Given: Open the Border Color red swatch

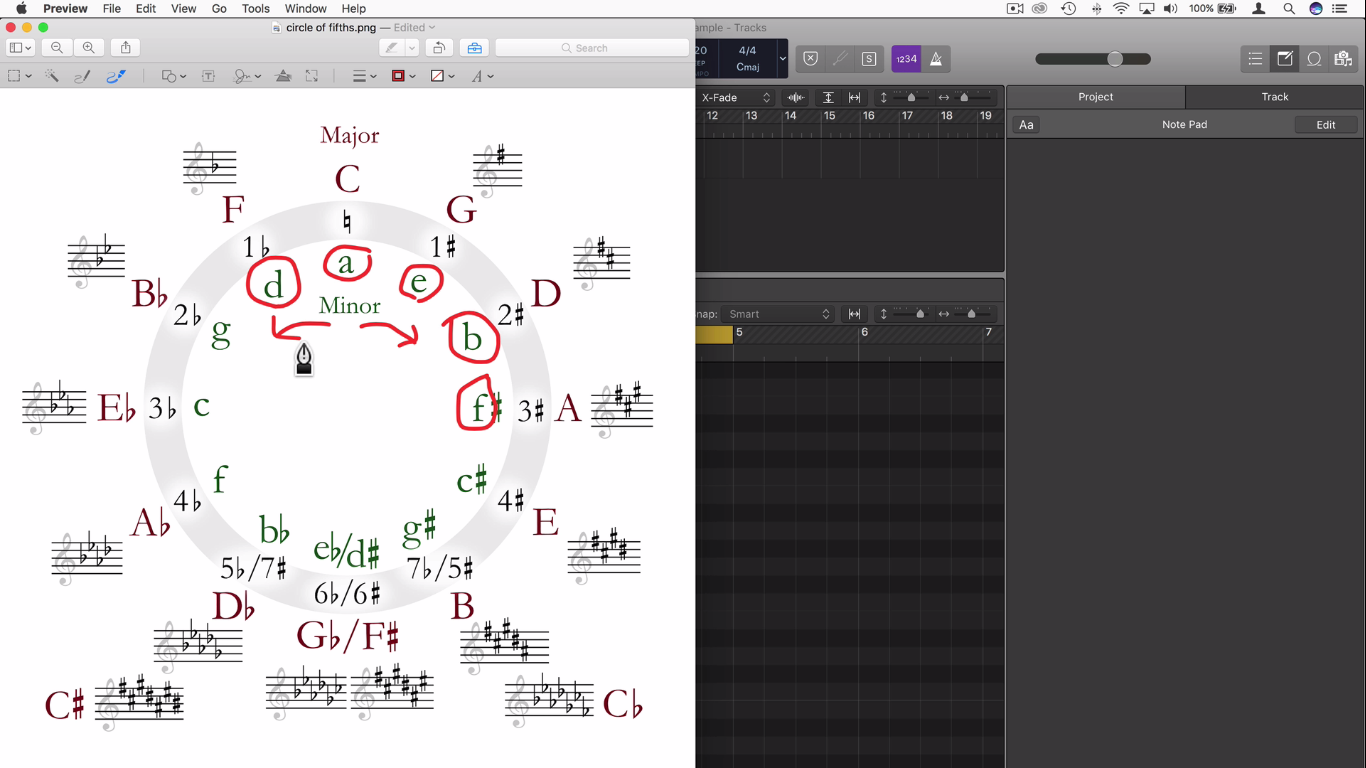Looking at the screenshot, I should [403, 76].
